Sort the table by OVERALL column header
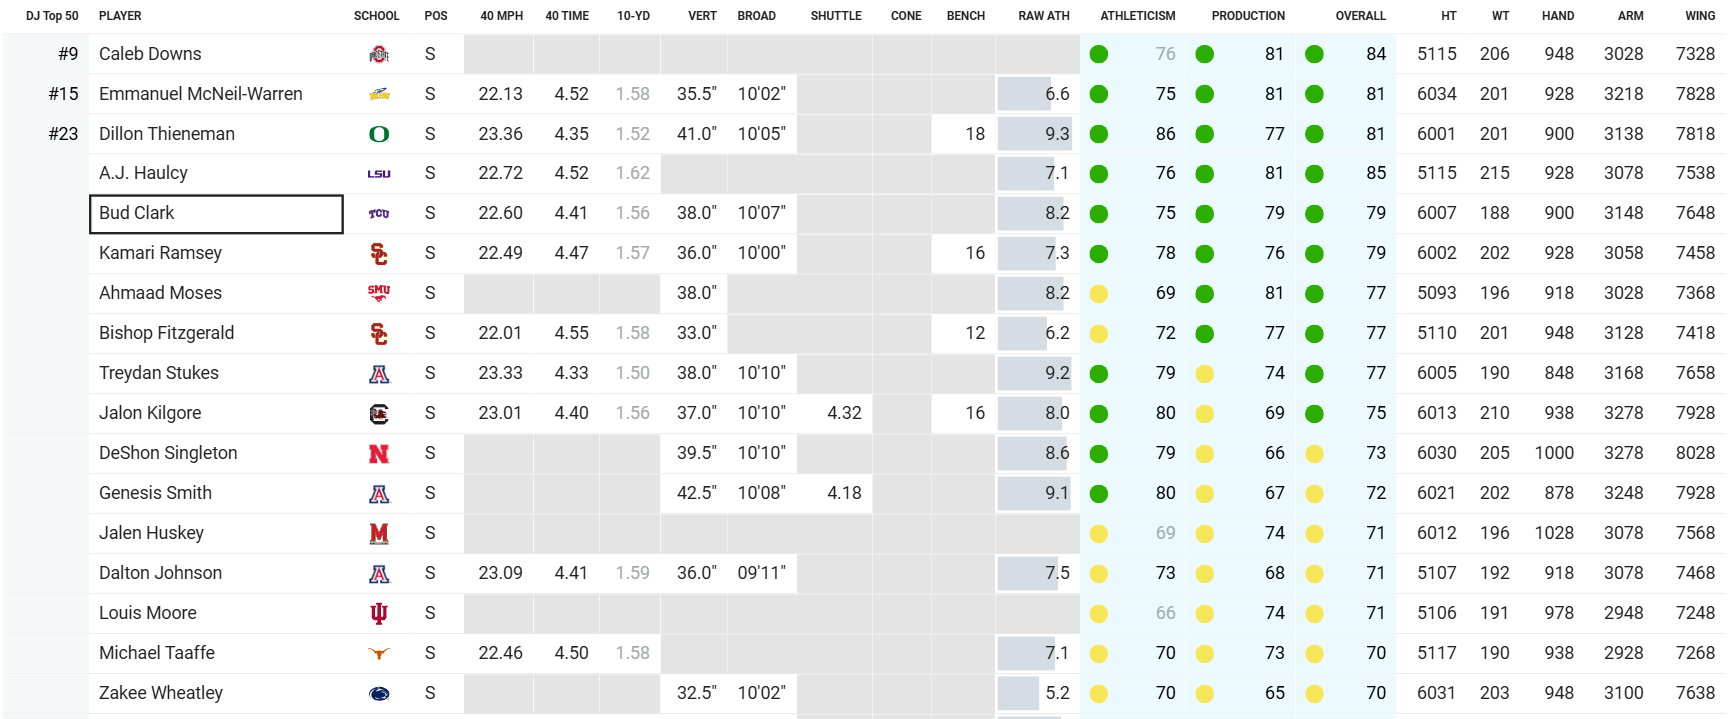 click(x=1360, y=16)
